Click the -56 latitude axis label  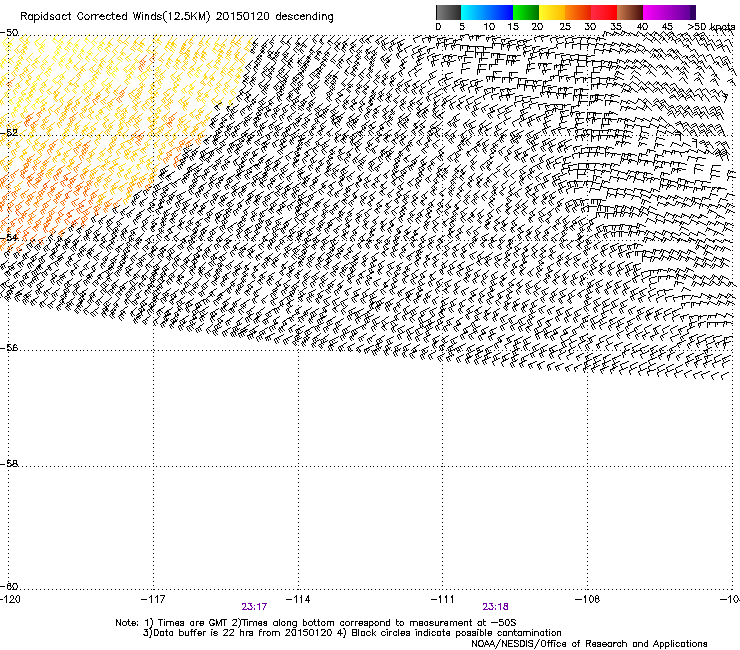coord(9,347)
